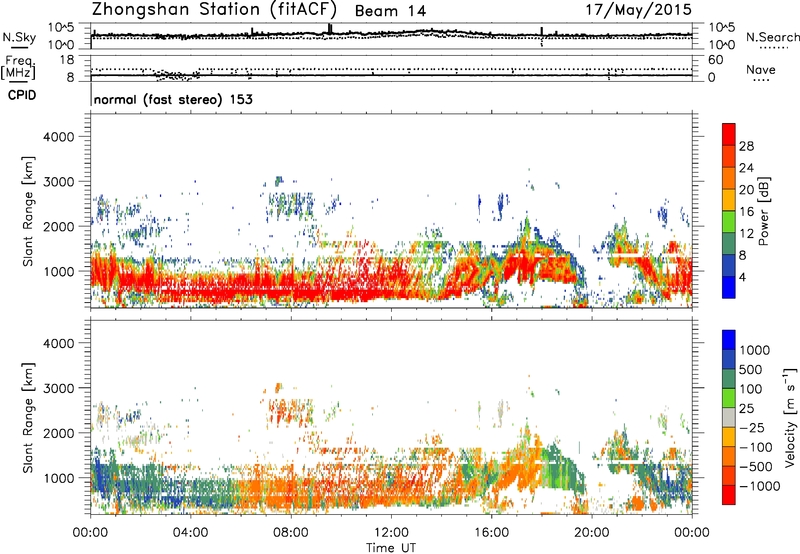Select the 'Time UT' axis title
The height and width of the screenshot is (554, 800).
[391, 548]
